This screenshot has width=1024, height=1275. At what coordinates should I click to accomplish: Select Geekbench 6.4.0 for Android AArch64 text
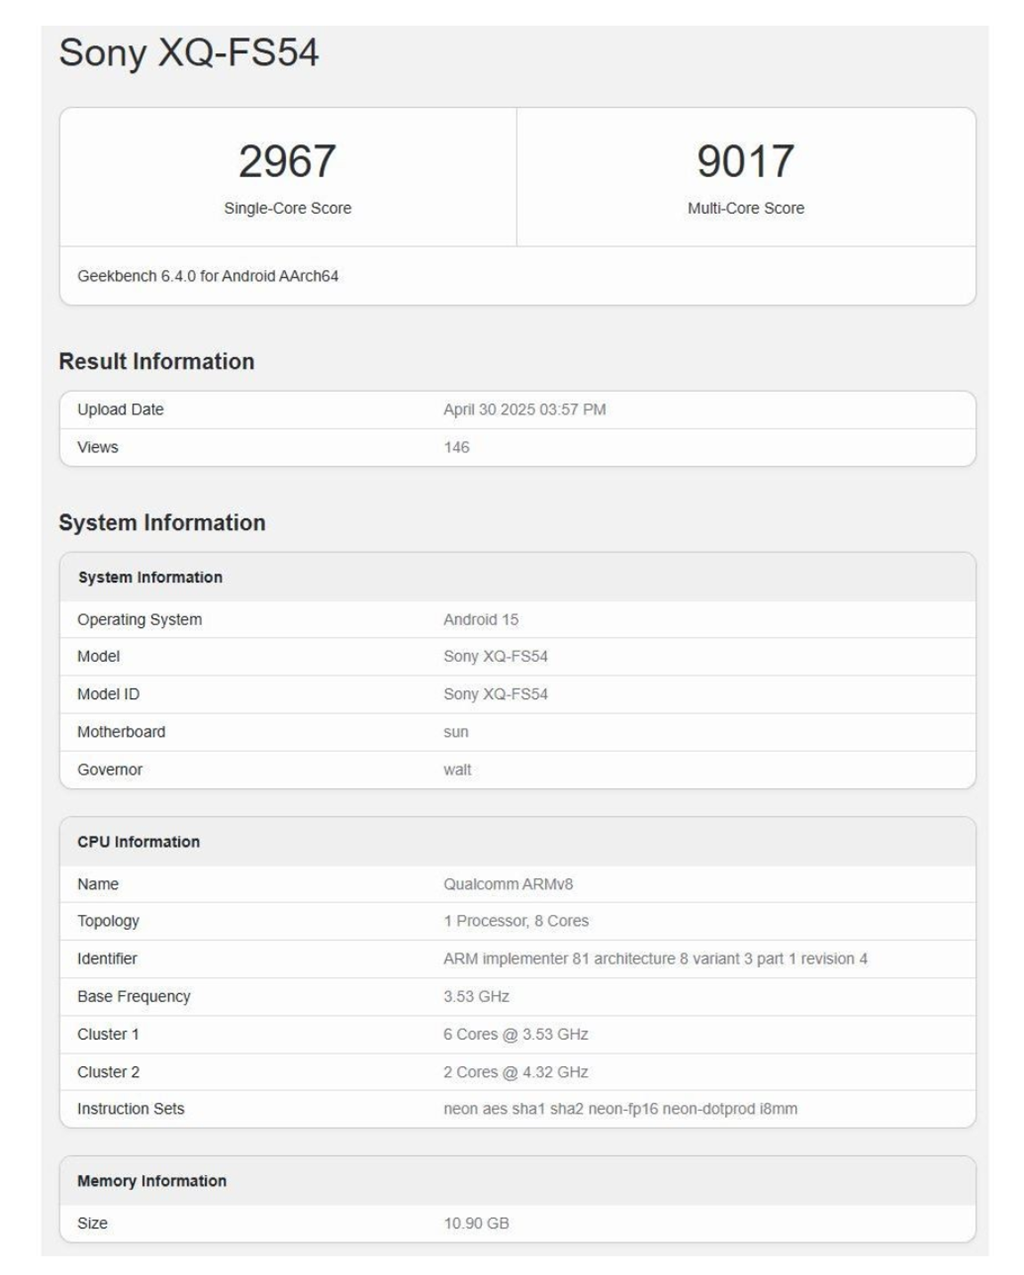208,276
